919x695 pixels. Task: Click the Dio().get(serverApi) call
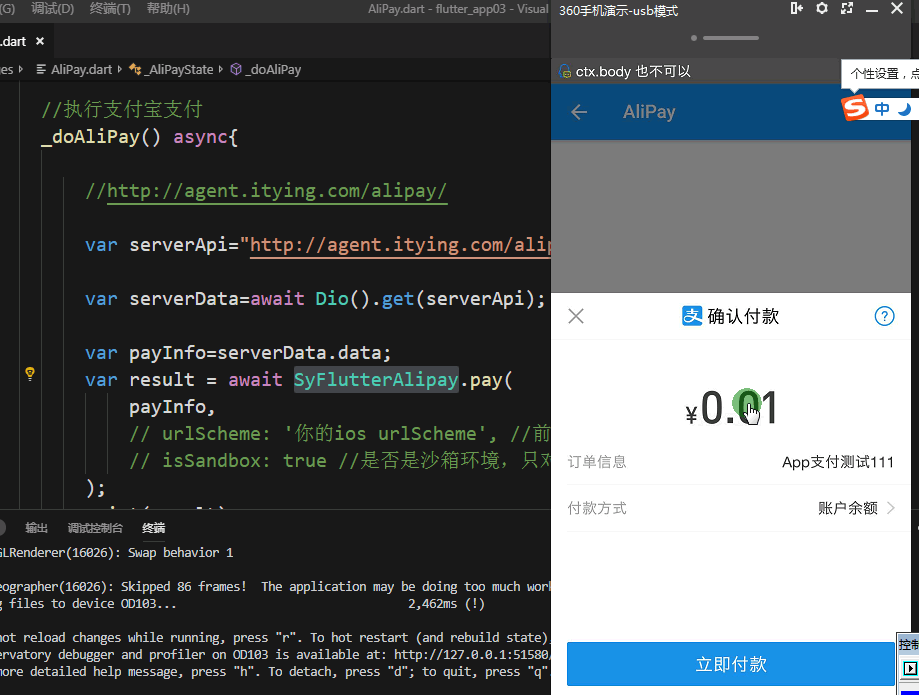(425, 299)
